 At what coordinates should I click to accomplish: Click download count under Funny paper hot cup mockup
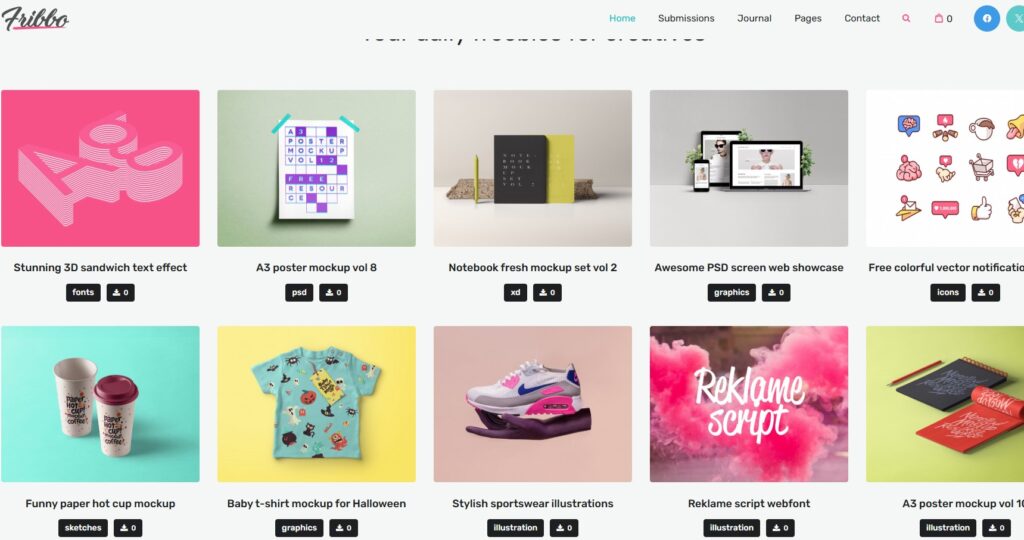pyautogui.click(x=128, y=528)
